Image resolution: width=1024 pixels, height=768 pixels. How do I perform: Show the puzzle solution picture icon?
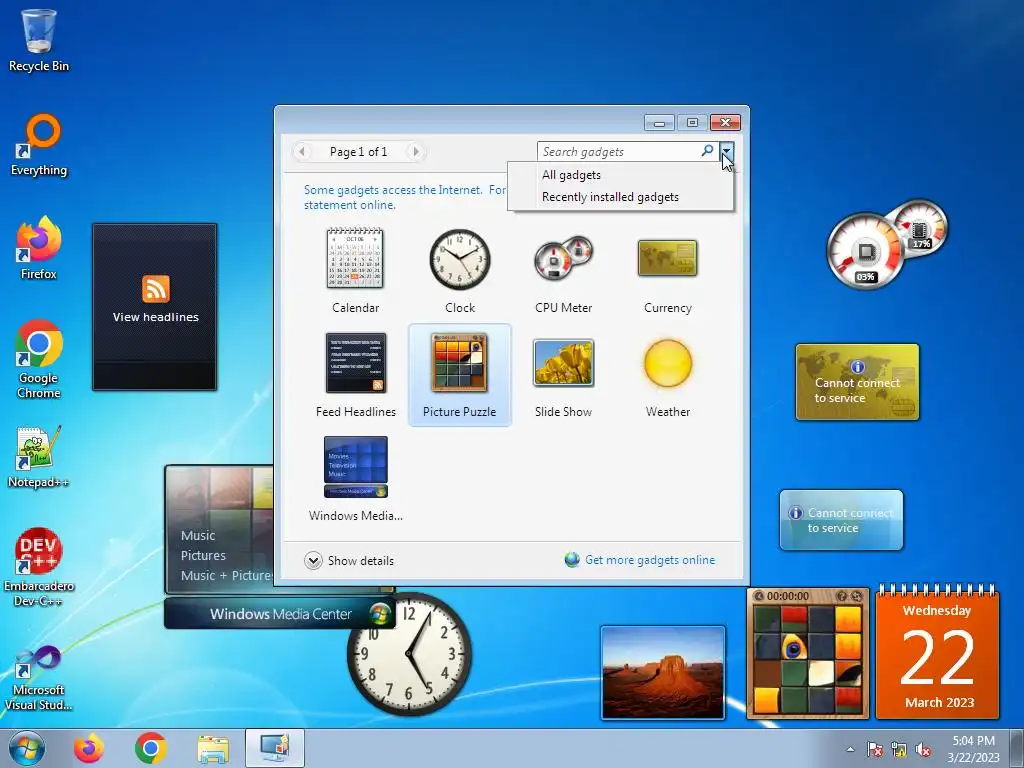842,596
